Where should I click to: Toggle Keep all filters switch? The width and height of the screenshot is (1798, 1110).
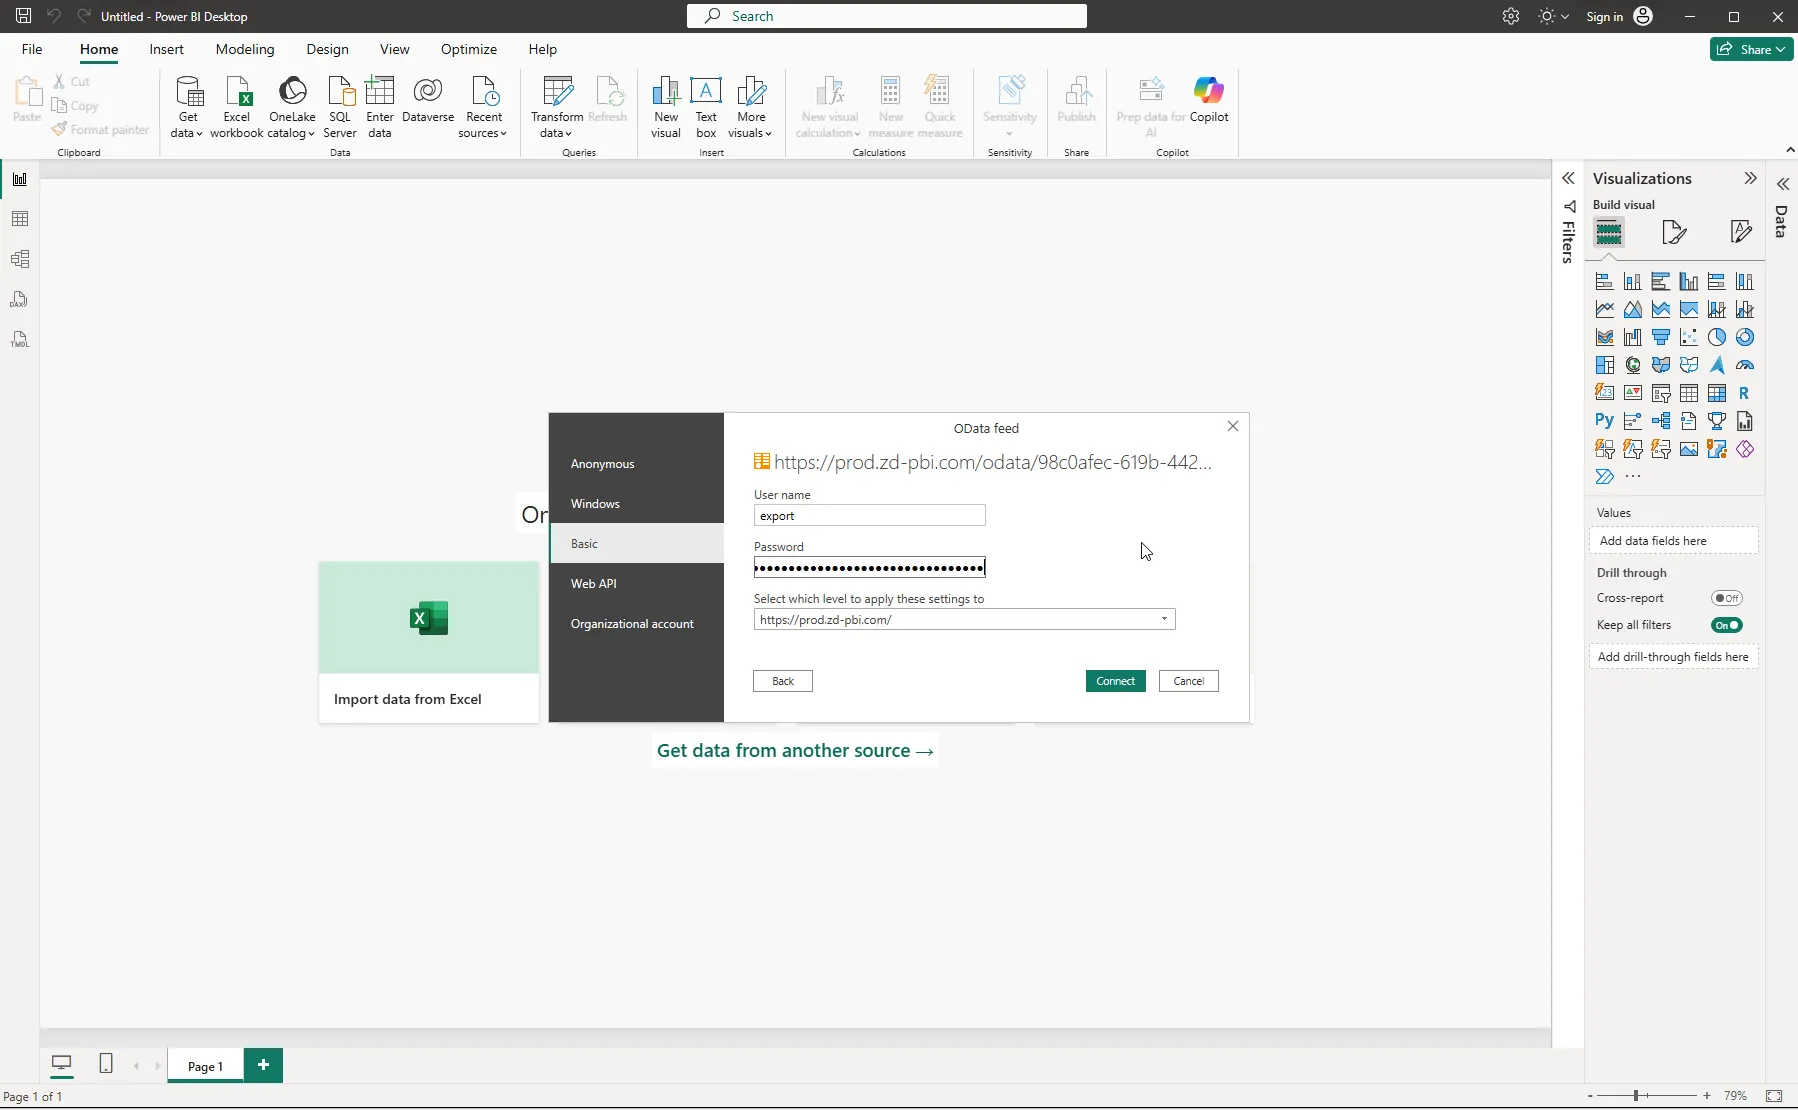(x=1727, y=625)
